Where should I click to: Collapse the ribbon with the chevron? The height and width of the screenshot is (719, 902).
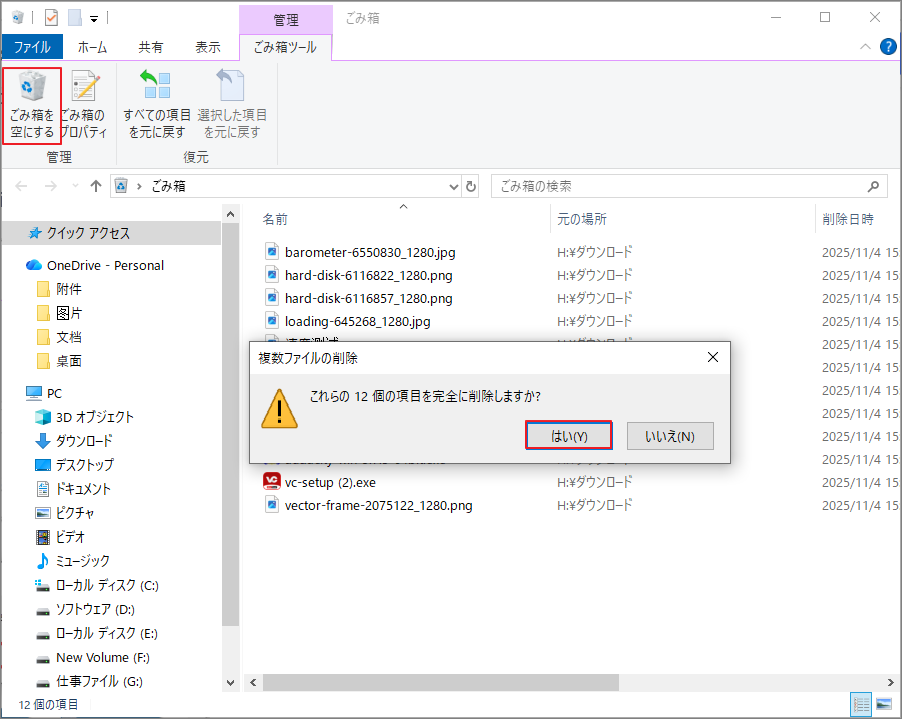point(865,47)
